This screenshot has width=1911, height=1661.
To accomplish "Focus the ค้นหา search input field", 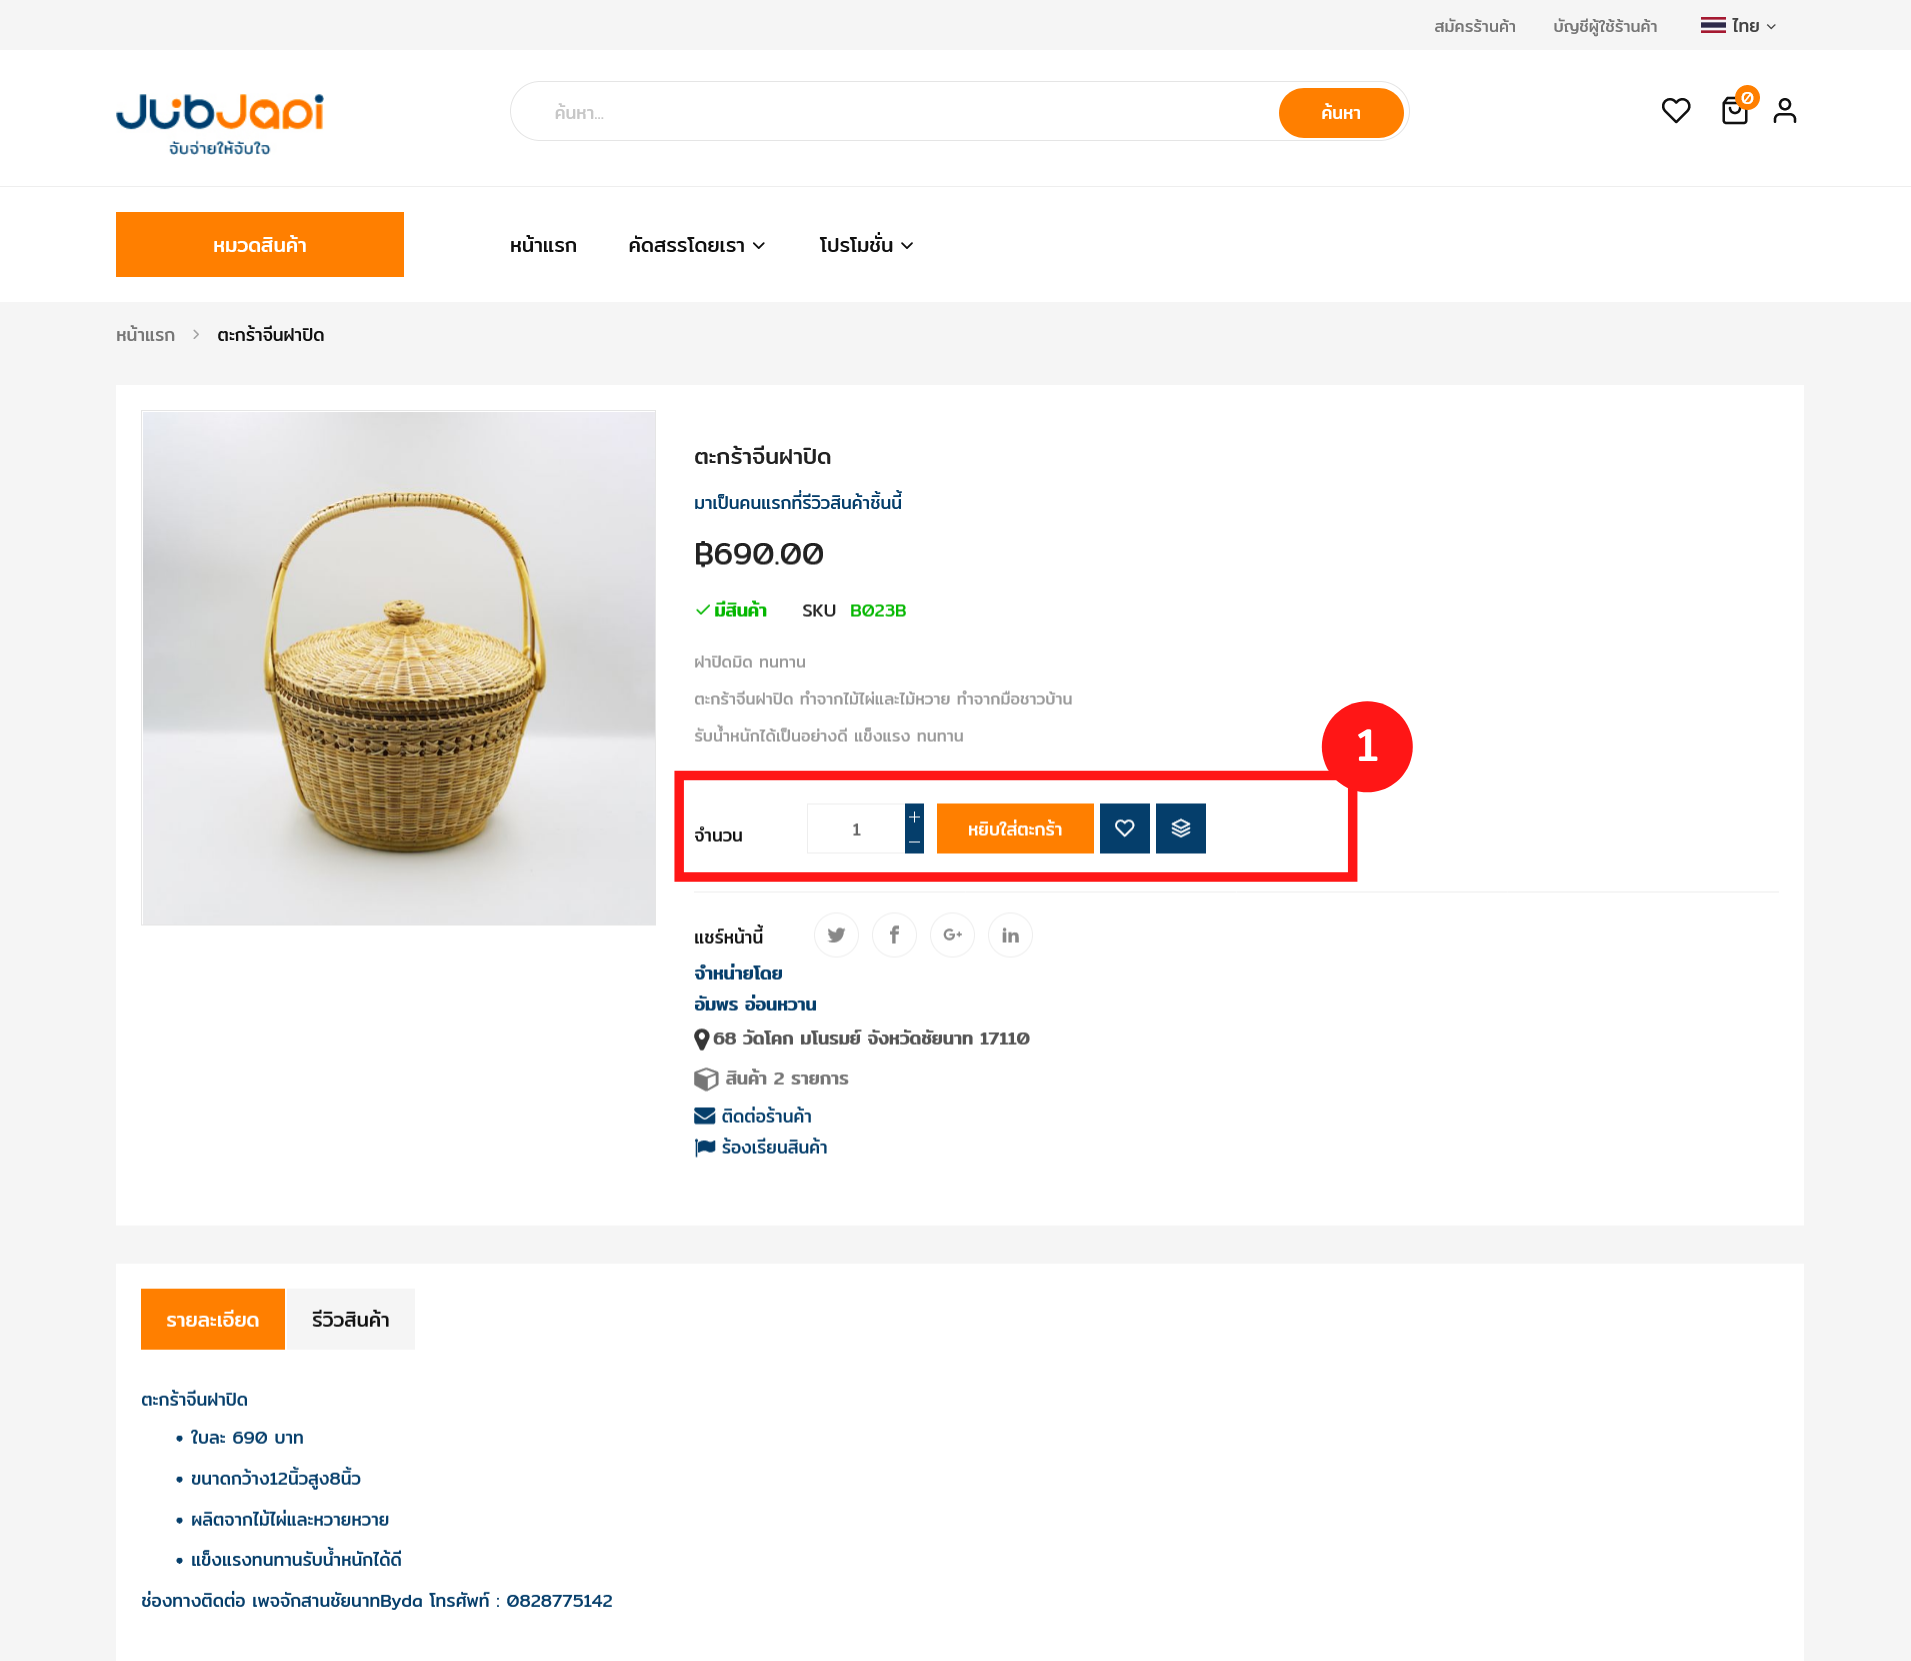I will (895, 112).
